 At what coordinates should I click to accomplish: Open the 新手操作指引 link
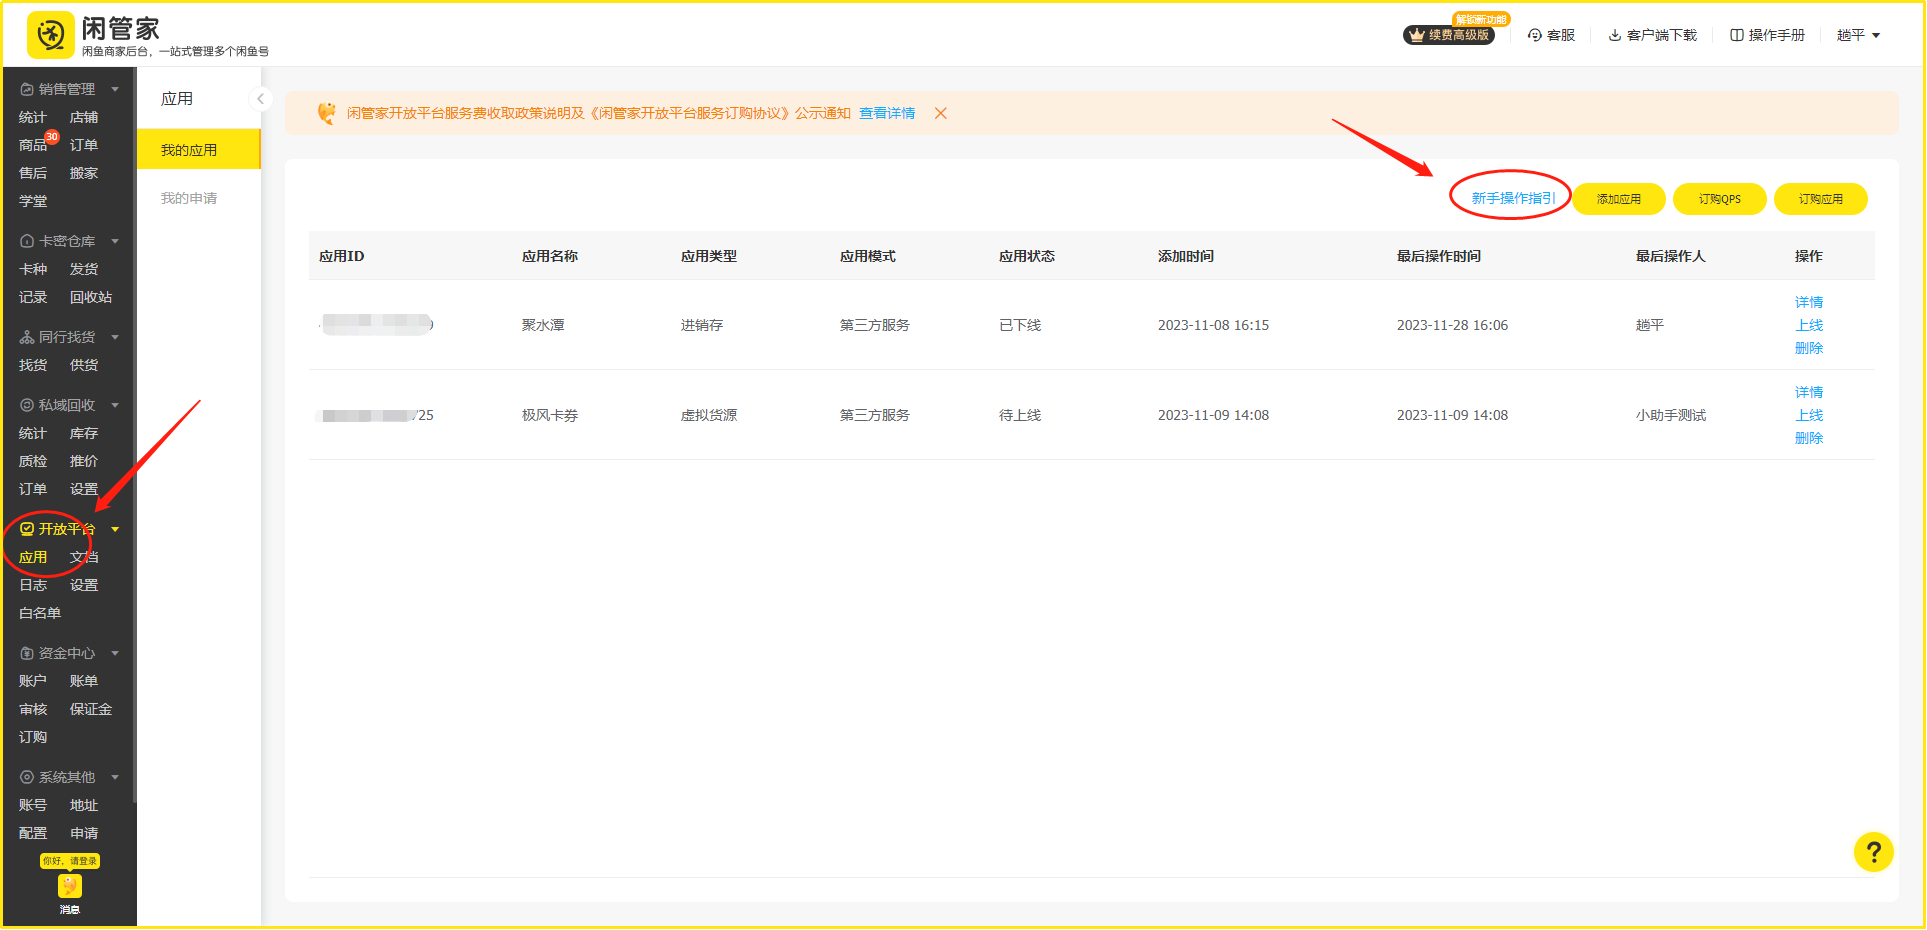tap(1512, 198)
